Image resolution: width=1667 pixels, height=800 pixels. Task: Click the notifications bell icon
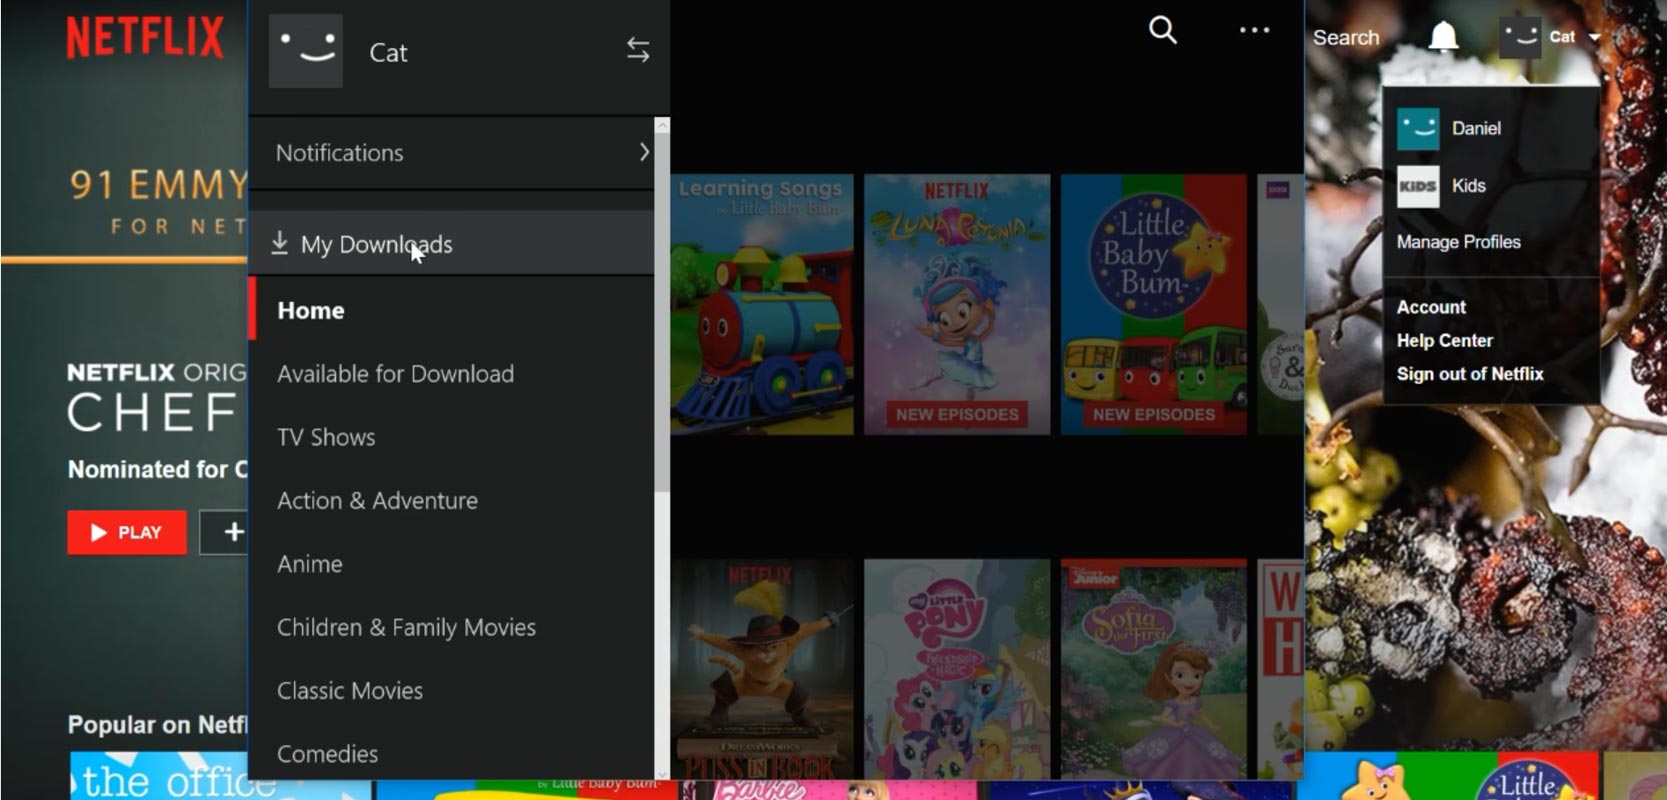coord(1443,37)
